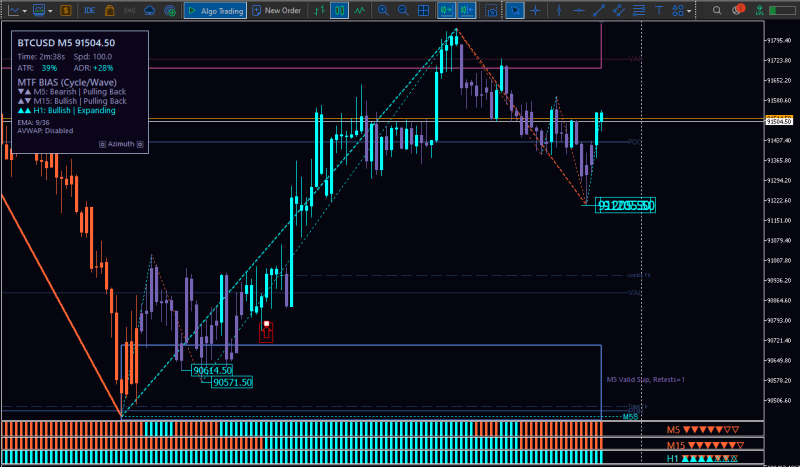Image resolution: width=800 pixels, height=467 pixels.
Task: Open the shapes objects icon
Action: tap(678, 10)
